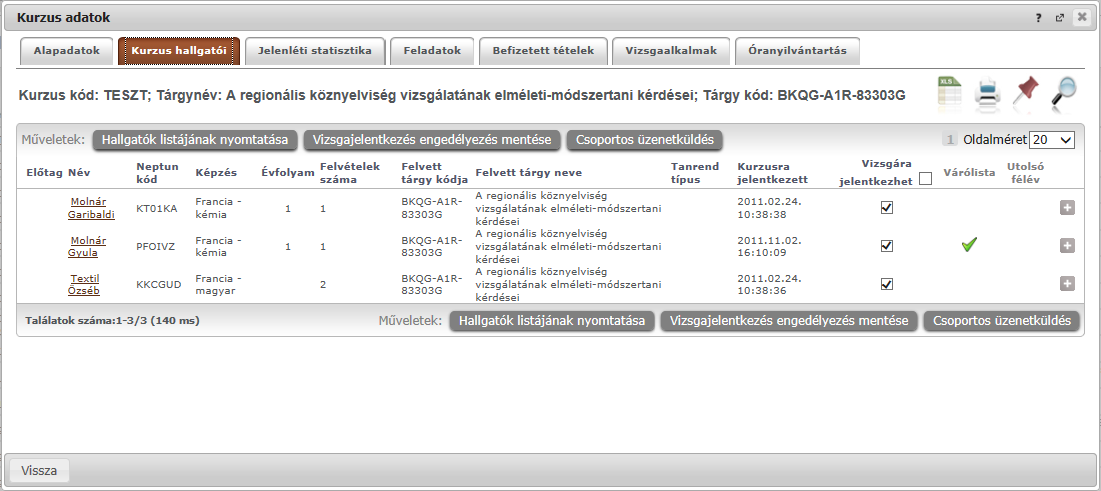Viewport: 1101px width, 491px height.
Task: Switch to the Alapadatok tab
Action: click(x=67, y=51)
